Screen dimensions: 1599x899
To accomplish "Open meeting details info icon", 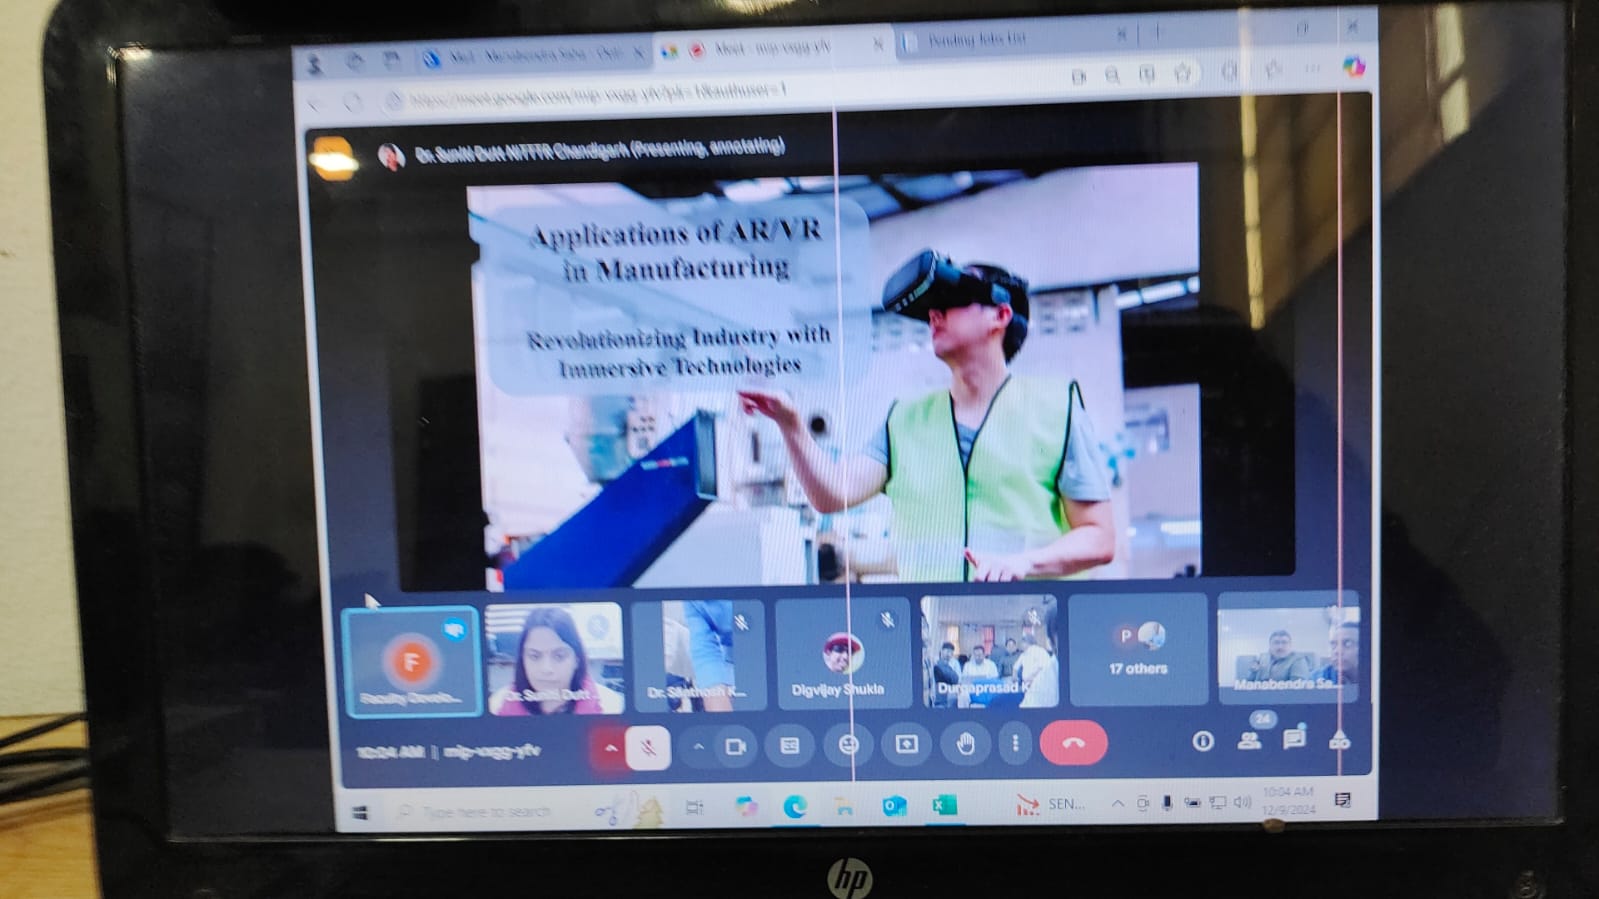I will [x=1203, y=741].
